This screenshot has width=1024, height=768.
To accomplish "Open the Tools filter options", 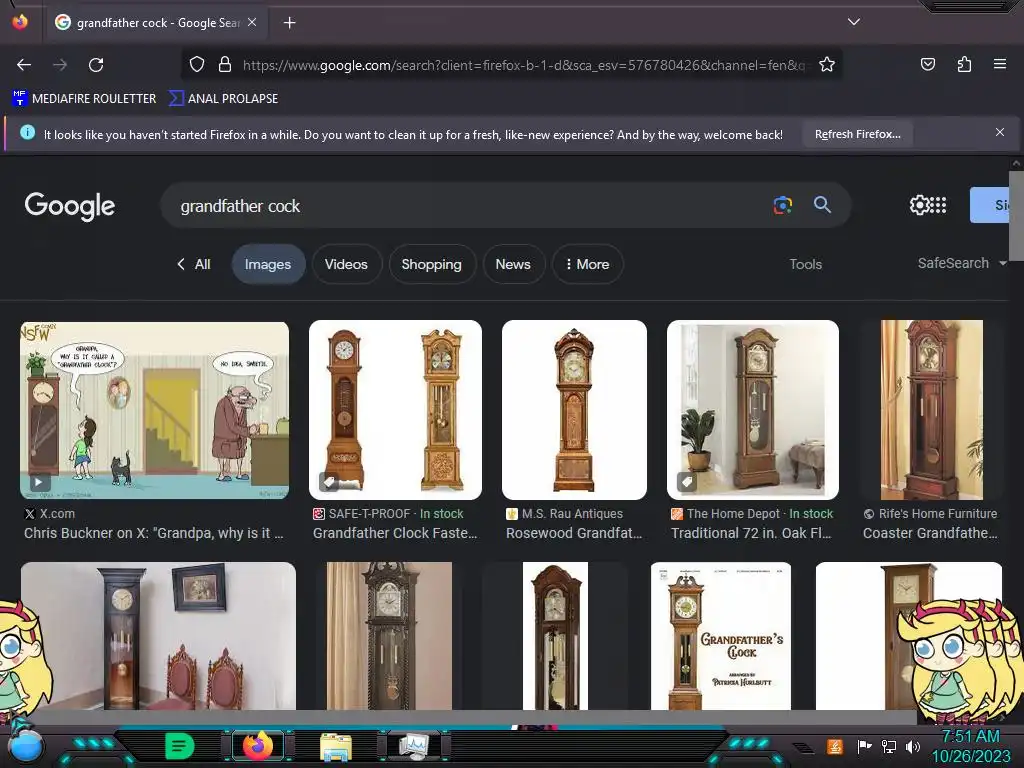I will (x=805, y=264).
